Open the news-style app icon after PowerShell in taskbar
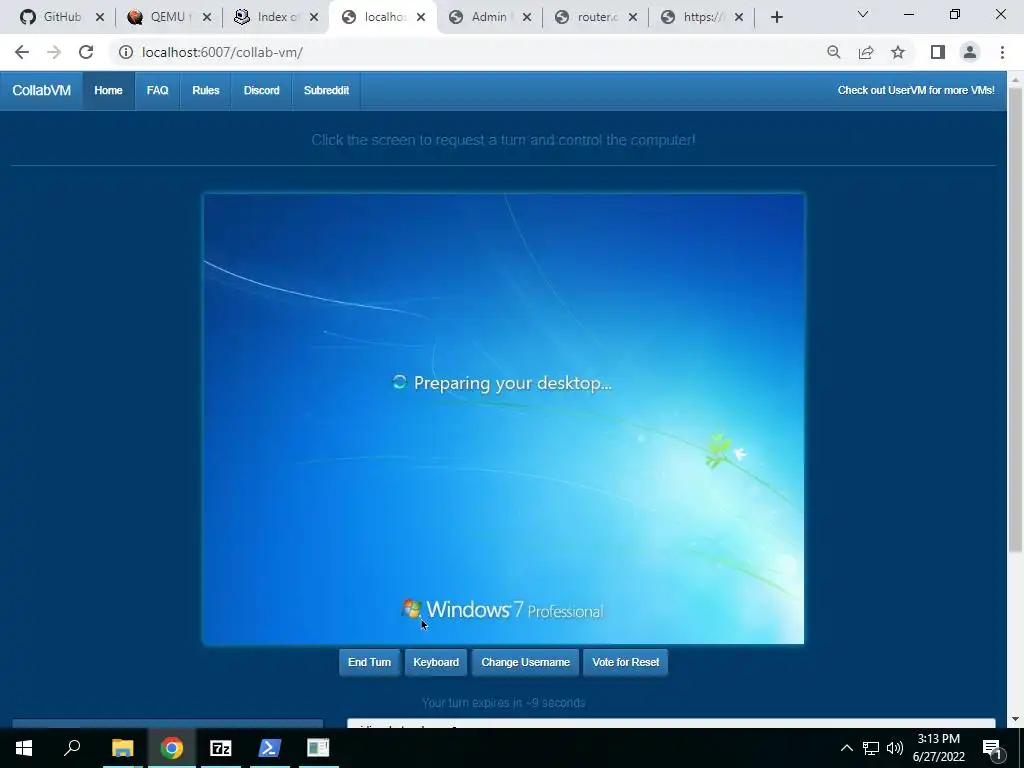1024x768 pixels. pyautogui.click(x=318, y=748)
